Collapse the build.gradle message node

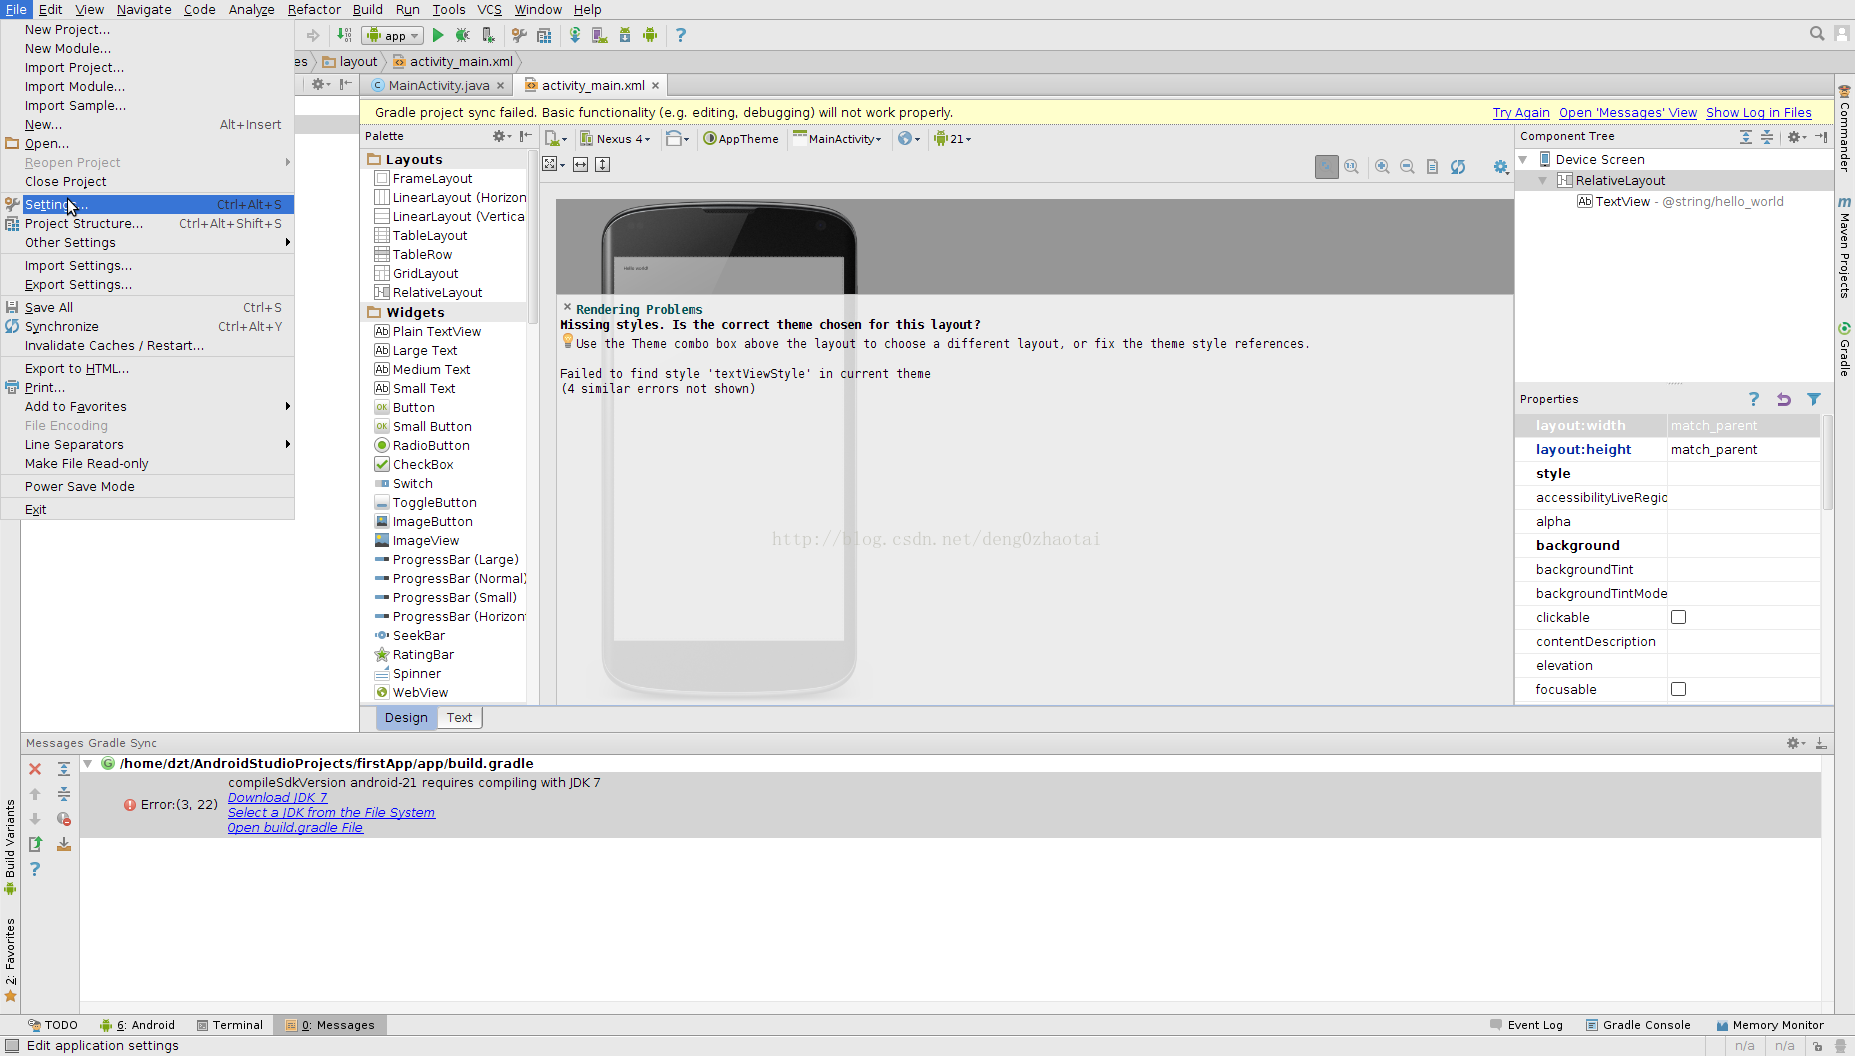[x=88, y=763]
